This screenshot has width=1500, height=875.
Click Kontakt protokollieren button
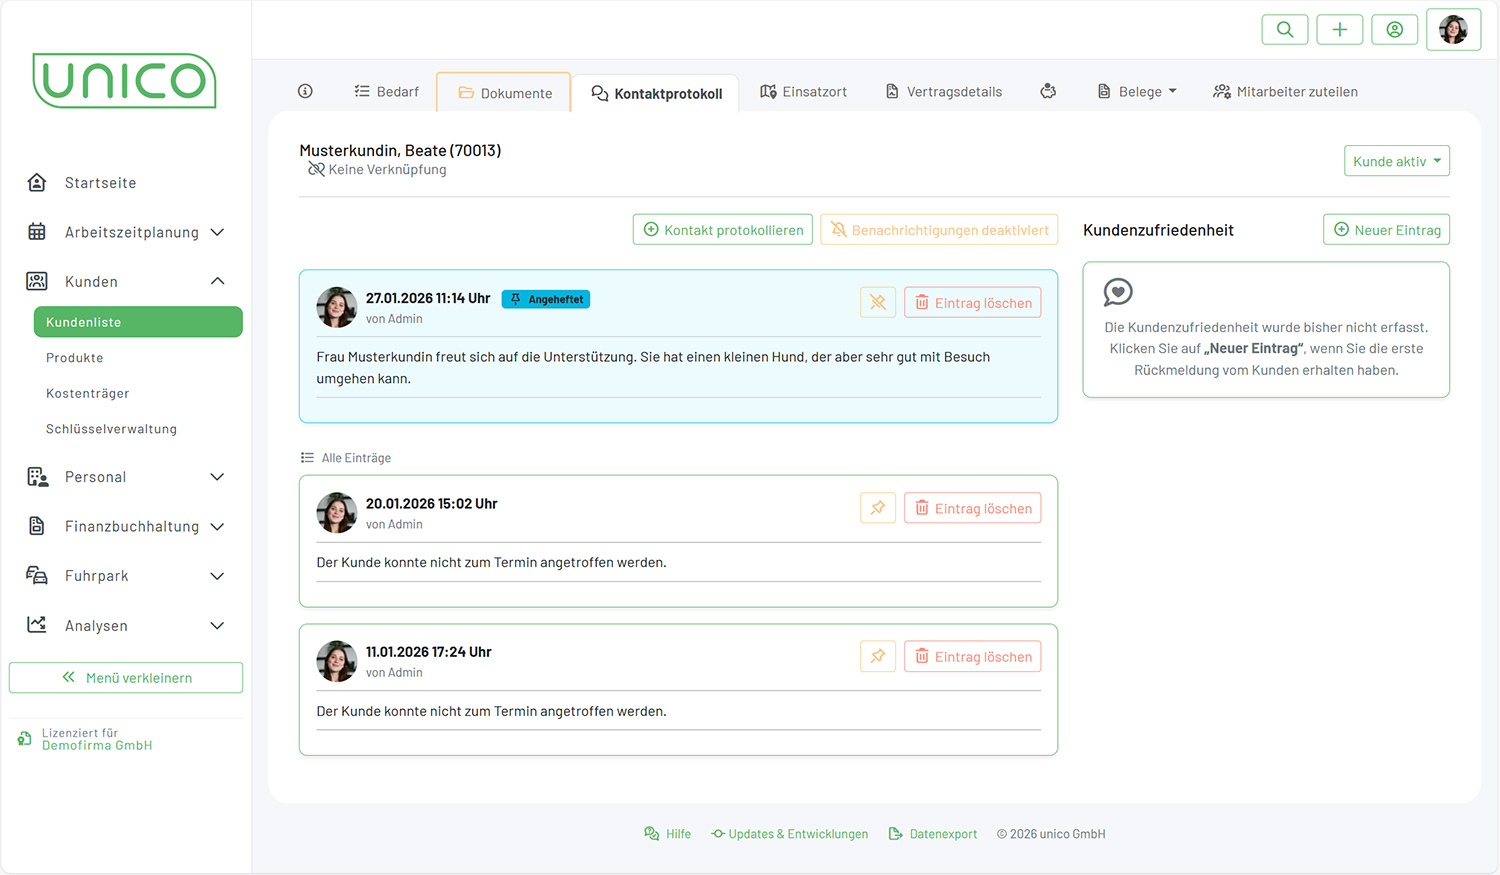pyautogui.click(x=722, y=230)
